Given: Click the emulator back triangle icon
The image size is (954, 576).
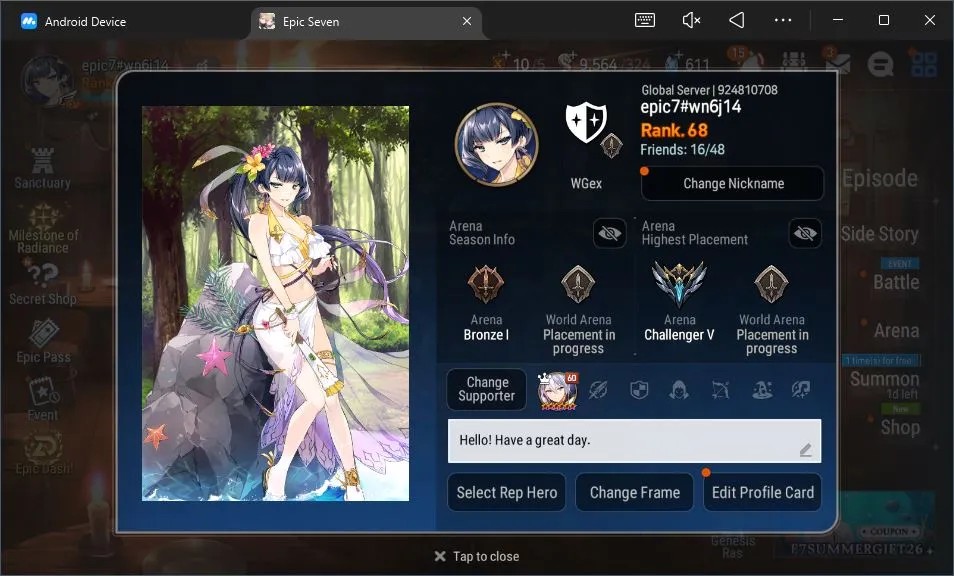Looking at the screenshot, I should (x=737, y=20).
